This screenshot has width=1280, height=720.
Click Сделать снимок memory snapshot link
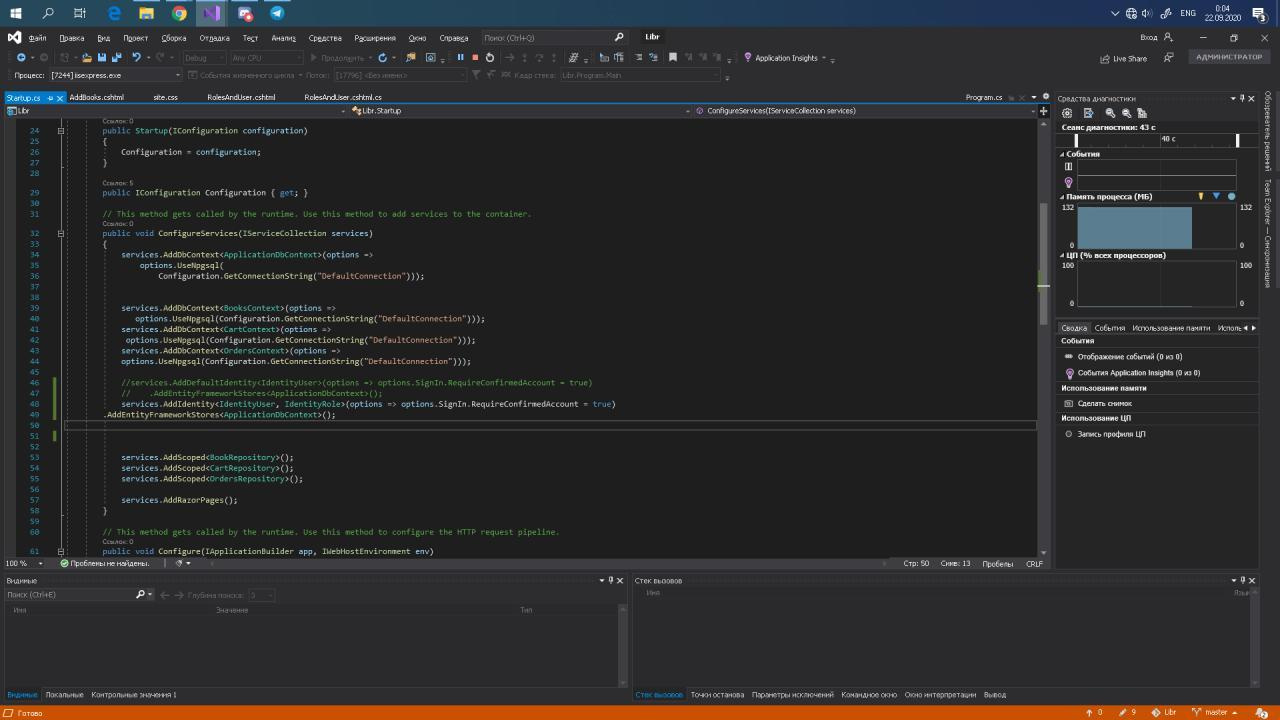pyautogui.click(x=1104, y=403)
